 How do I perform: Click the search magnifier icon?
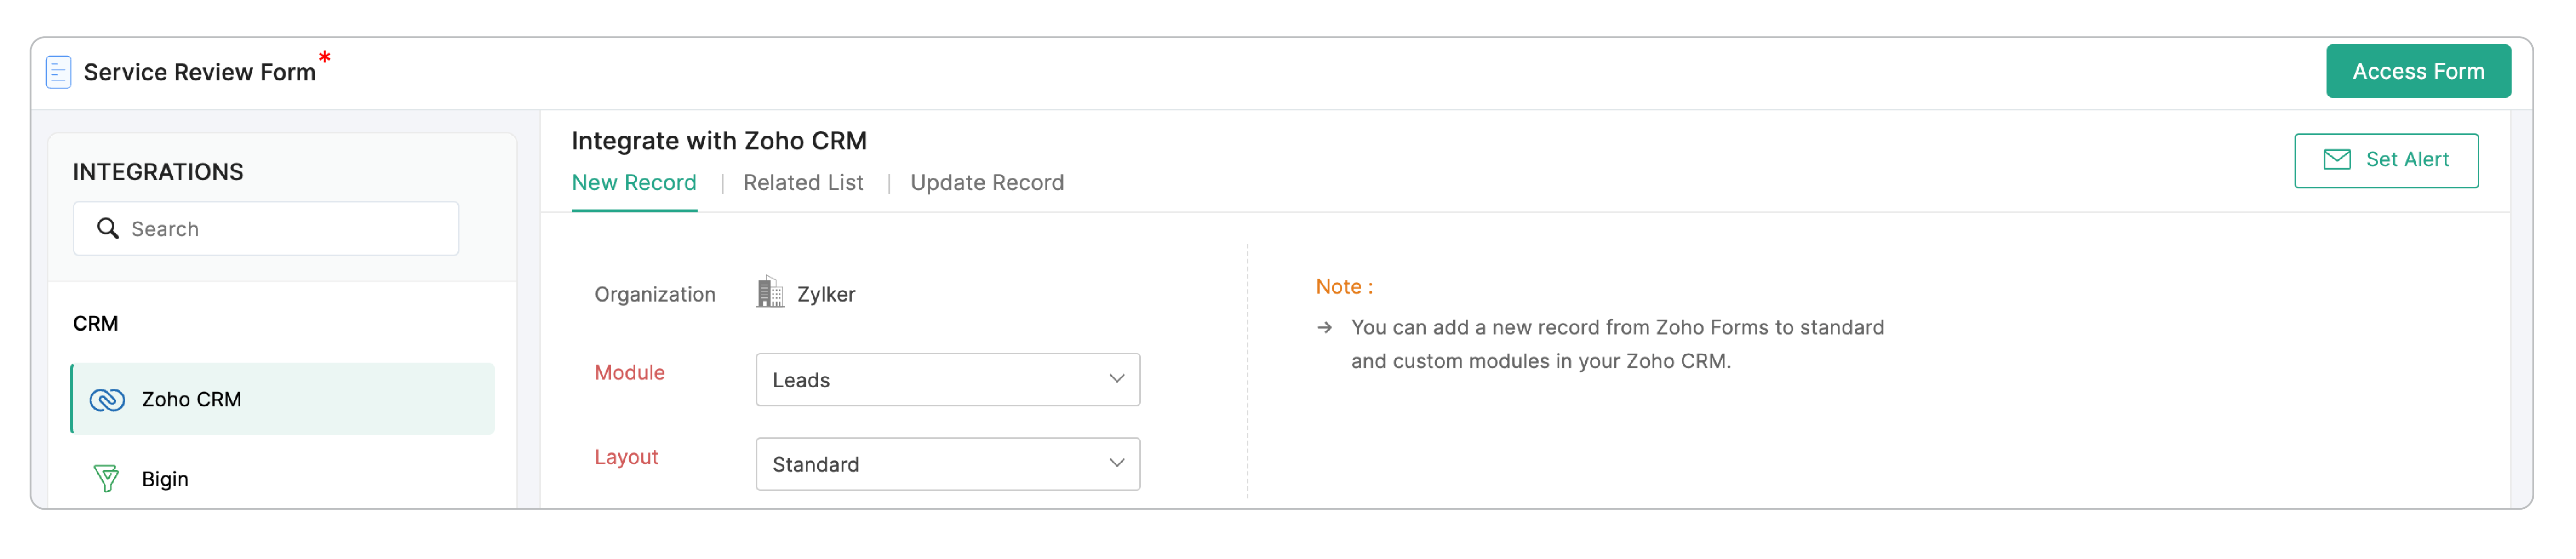point(107,228)
